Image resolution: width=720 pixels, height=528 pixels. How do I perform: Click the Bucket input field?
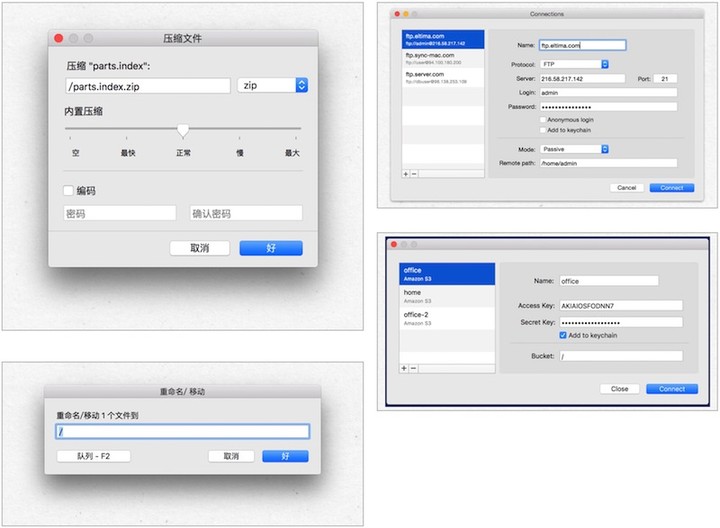tap(620, 355)
